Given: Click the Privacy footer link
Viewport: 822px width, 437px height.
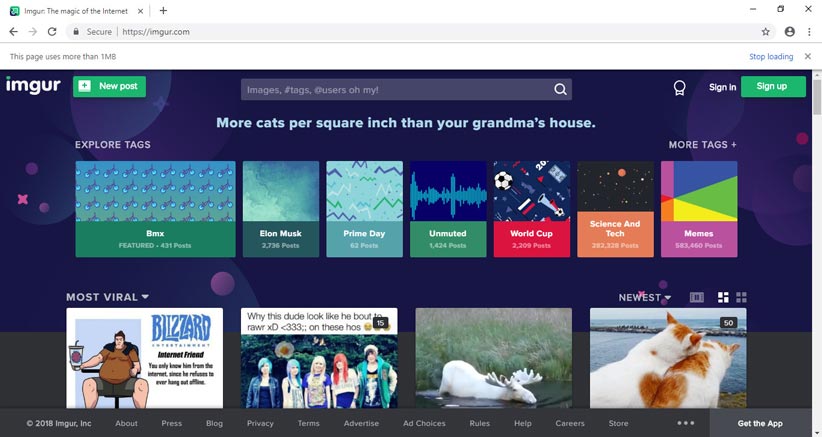Looking at the screenshot, I should [x=261, y=423].
